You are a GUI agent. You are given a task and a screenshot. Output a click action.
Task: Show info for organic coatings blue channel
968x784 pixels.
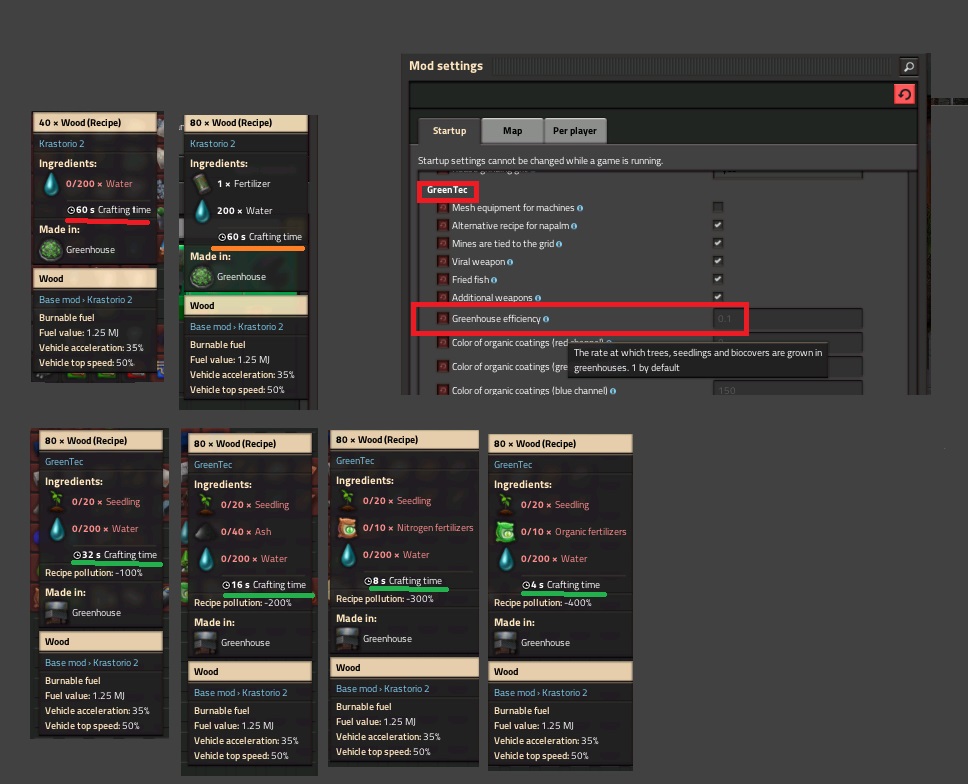[613, 391]
